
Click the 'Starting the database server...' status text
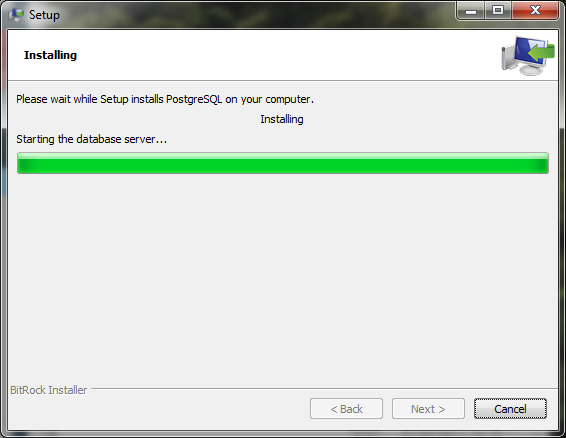pos(91,139)
